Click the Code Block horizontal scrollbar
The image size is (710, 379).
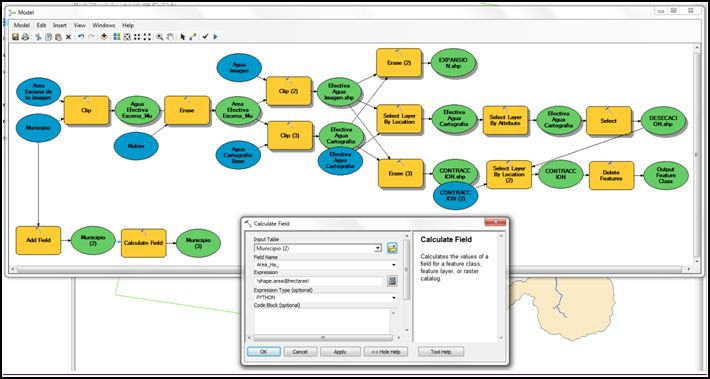coord(323,338)
